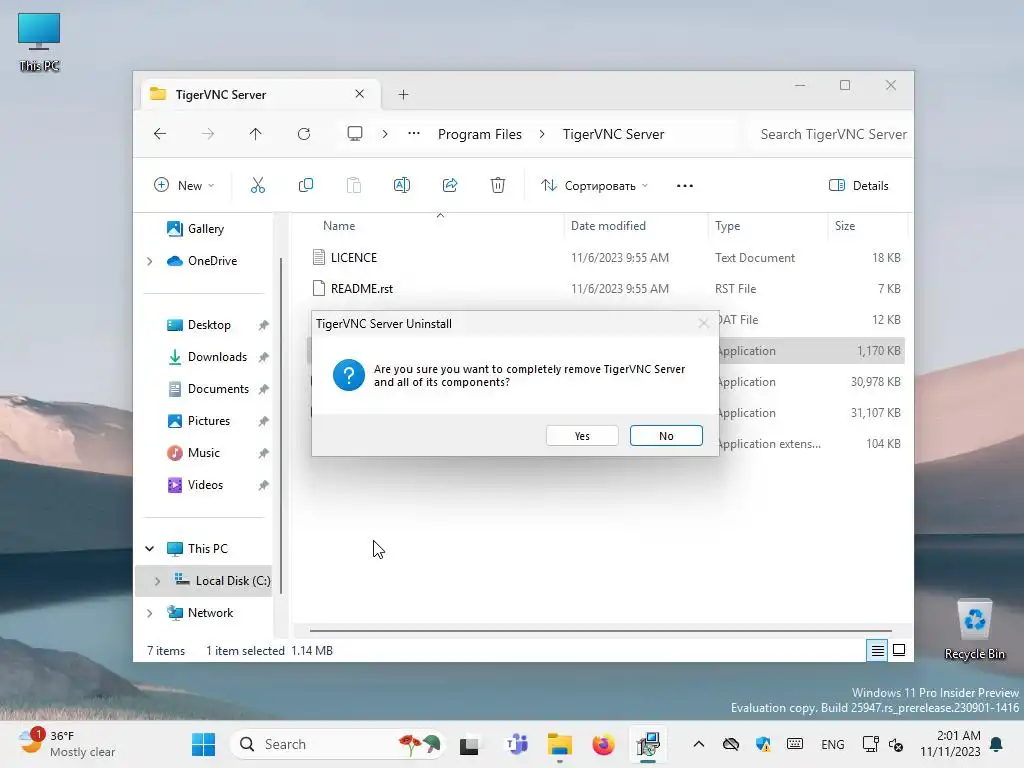Launch Firefox from the taskbar
This screenshot has height=768, width=1024.
(603, 744)
